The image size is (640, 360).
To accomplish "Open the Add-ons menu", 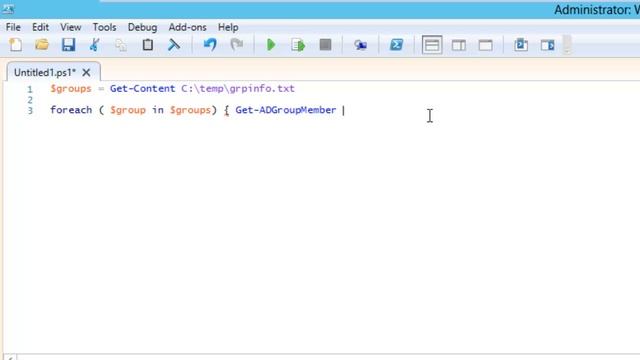I will point(187,27).
